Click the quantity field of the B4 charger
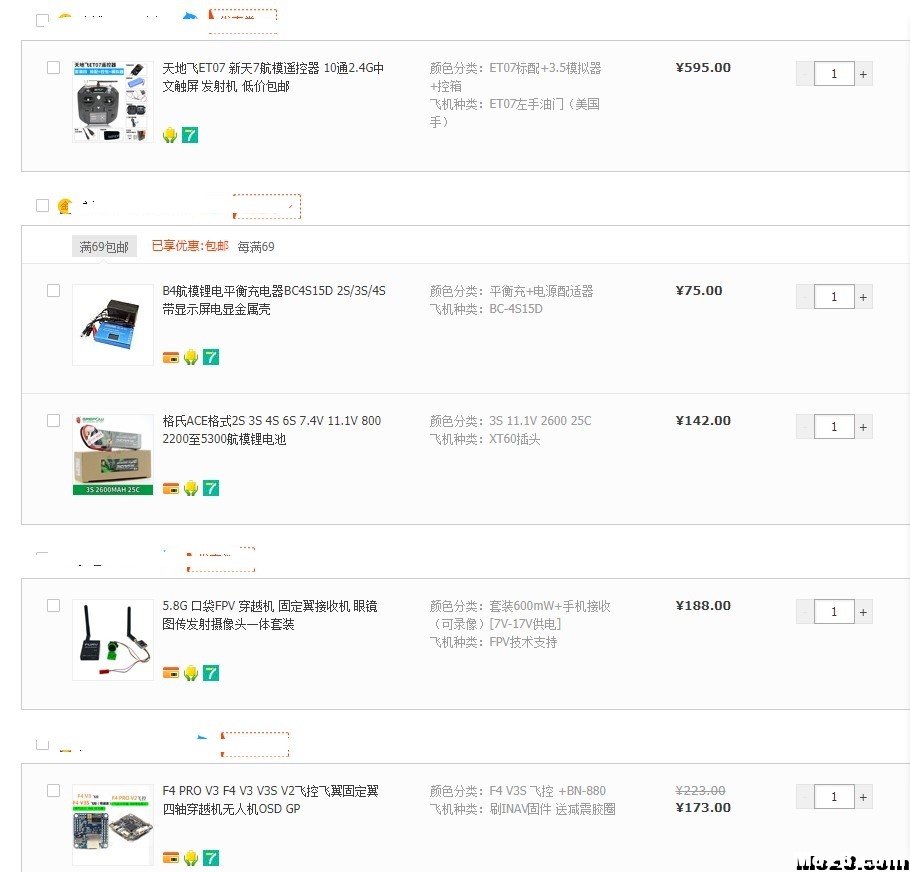This screenshot has height=872, width=910. [x=834, y=296]
